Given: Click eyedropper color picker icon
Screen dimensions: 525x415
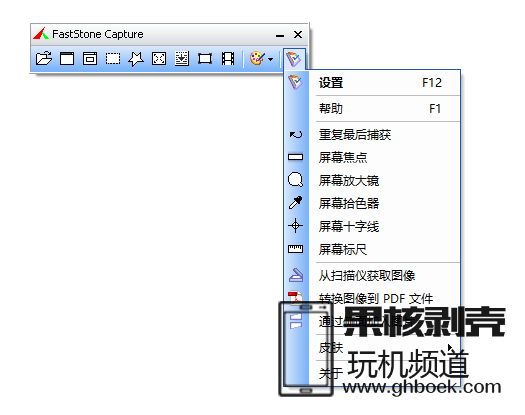Looking at the screenshot, I should point(296,203).
